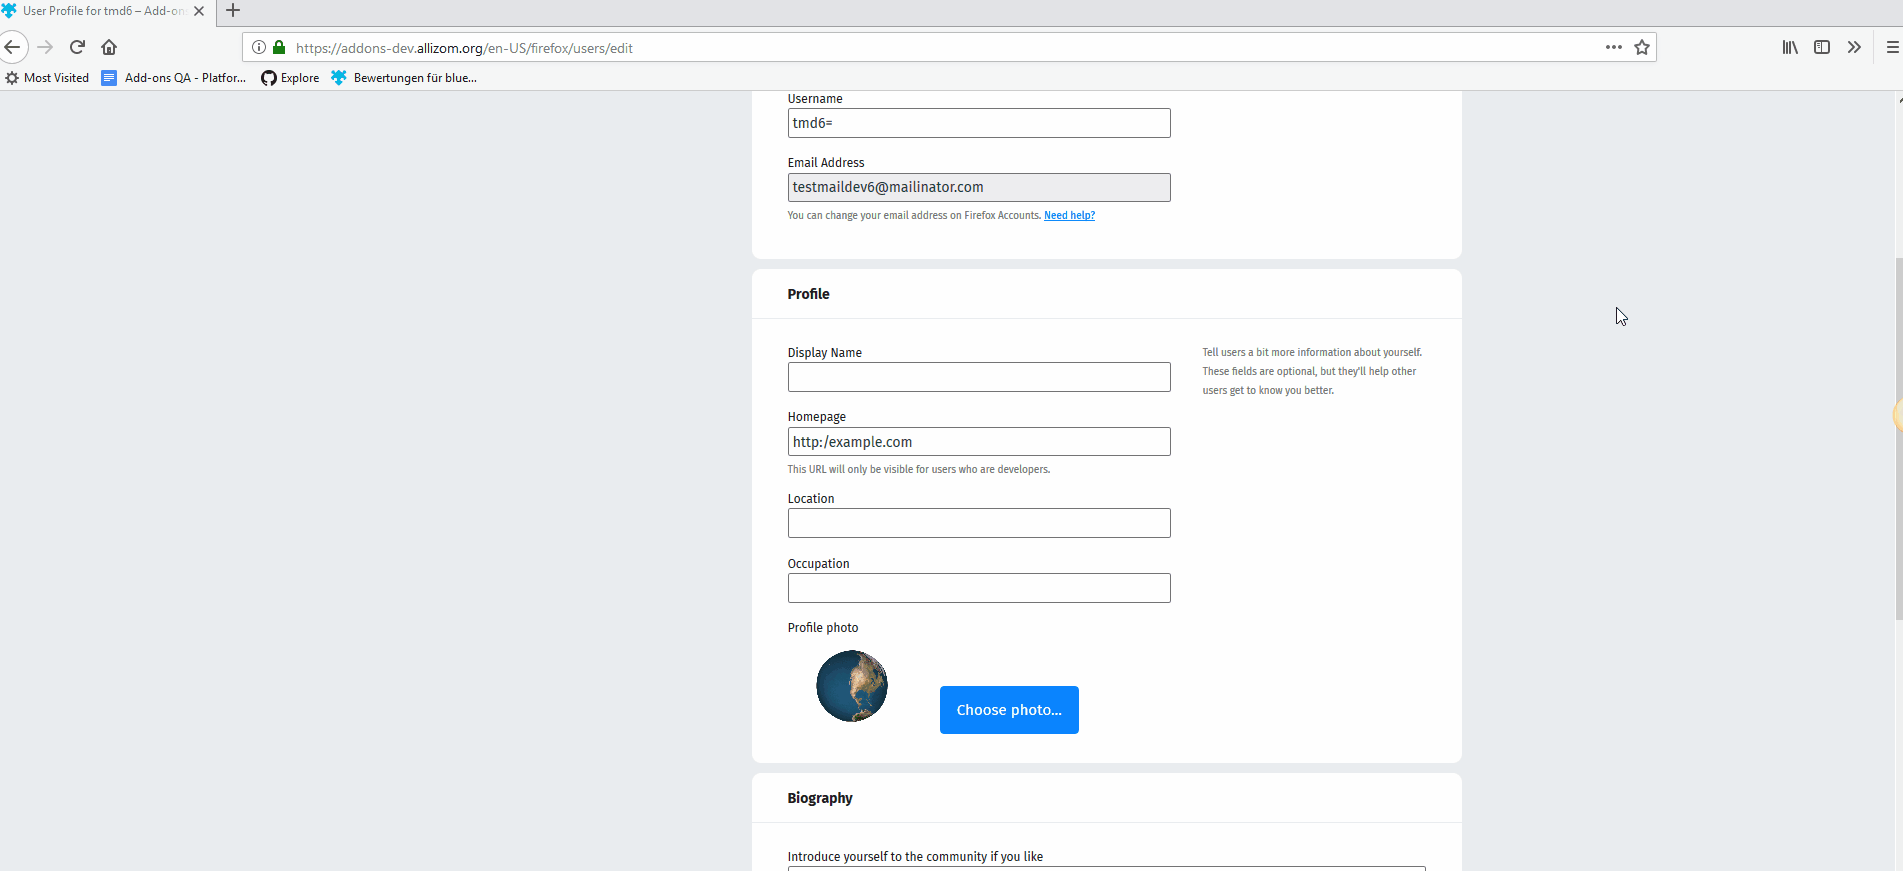The image size is (1903, 871).
Task: Focus the Occupation input field
Action: [978, 588]
